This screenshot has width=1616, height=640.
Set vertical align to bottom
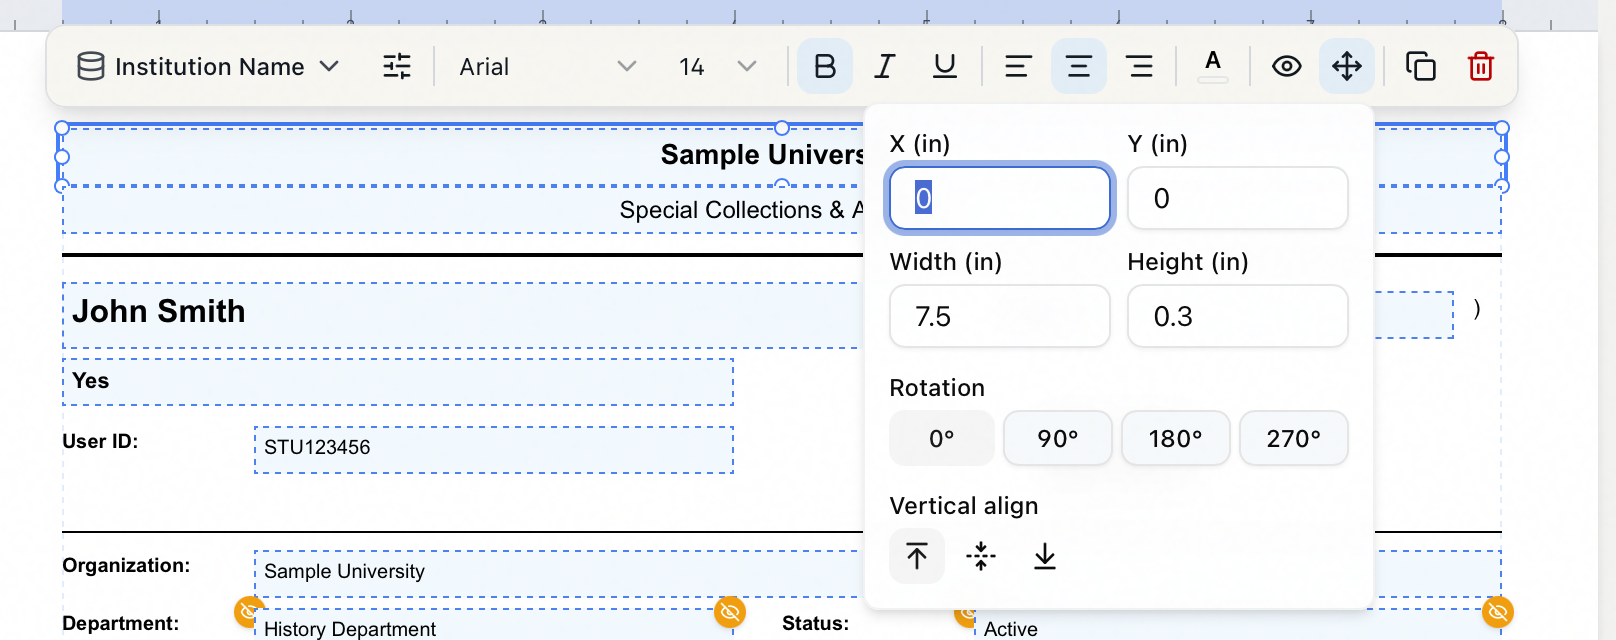[x=1045, y=556]
